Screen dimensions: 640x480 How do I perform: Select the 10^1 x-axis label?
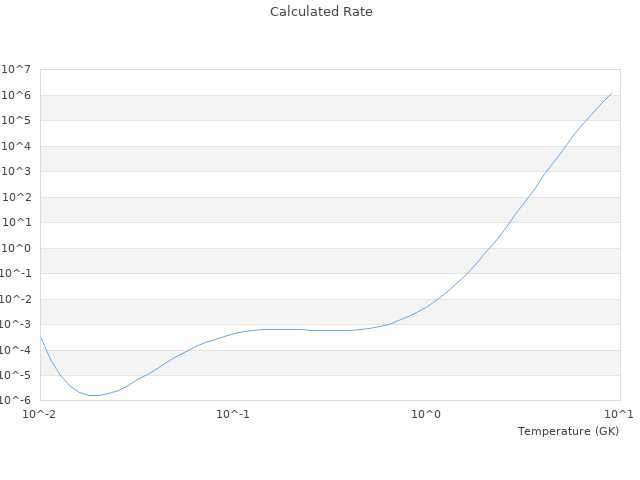tap(619, 414)
